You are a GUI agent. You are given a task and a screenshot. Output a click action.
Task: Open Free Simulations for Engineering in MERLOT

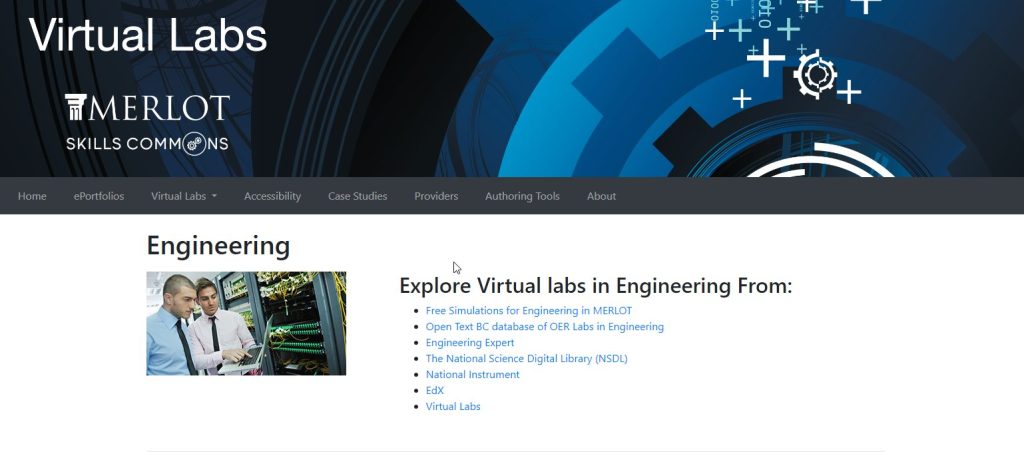tap(529, 311)
